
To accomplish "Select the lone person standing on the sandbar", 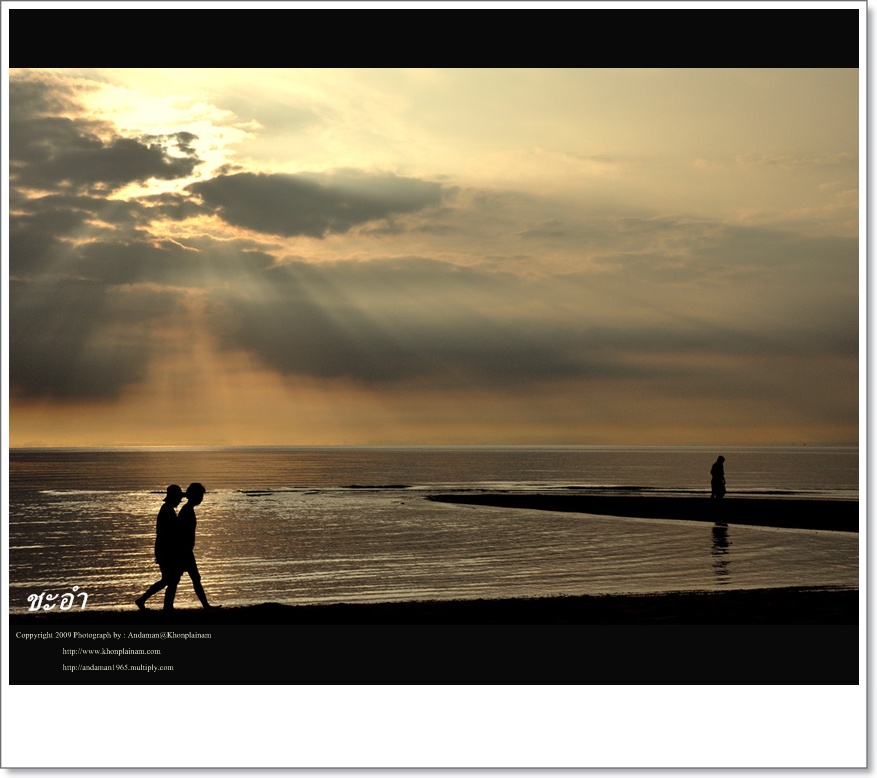I will (x=717, y=478).
